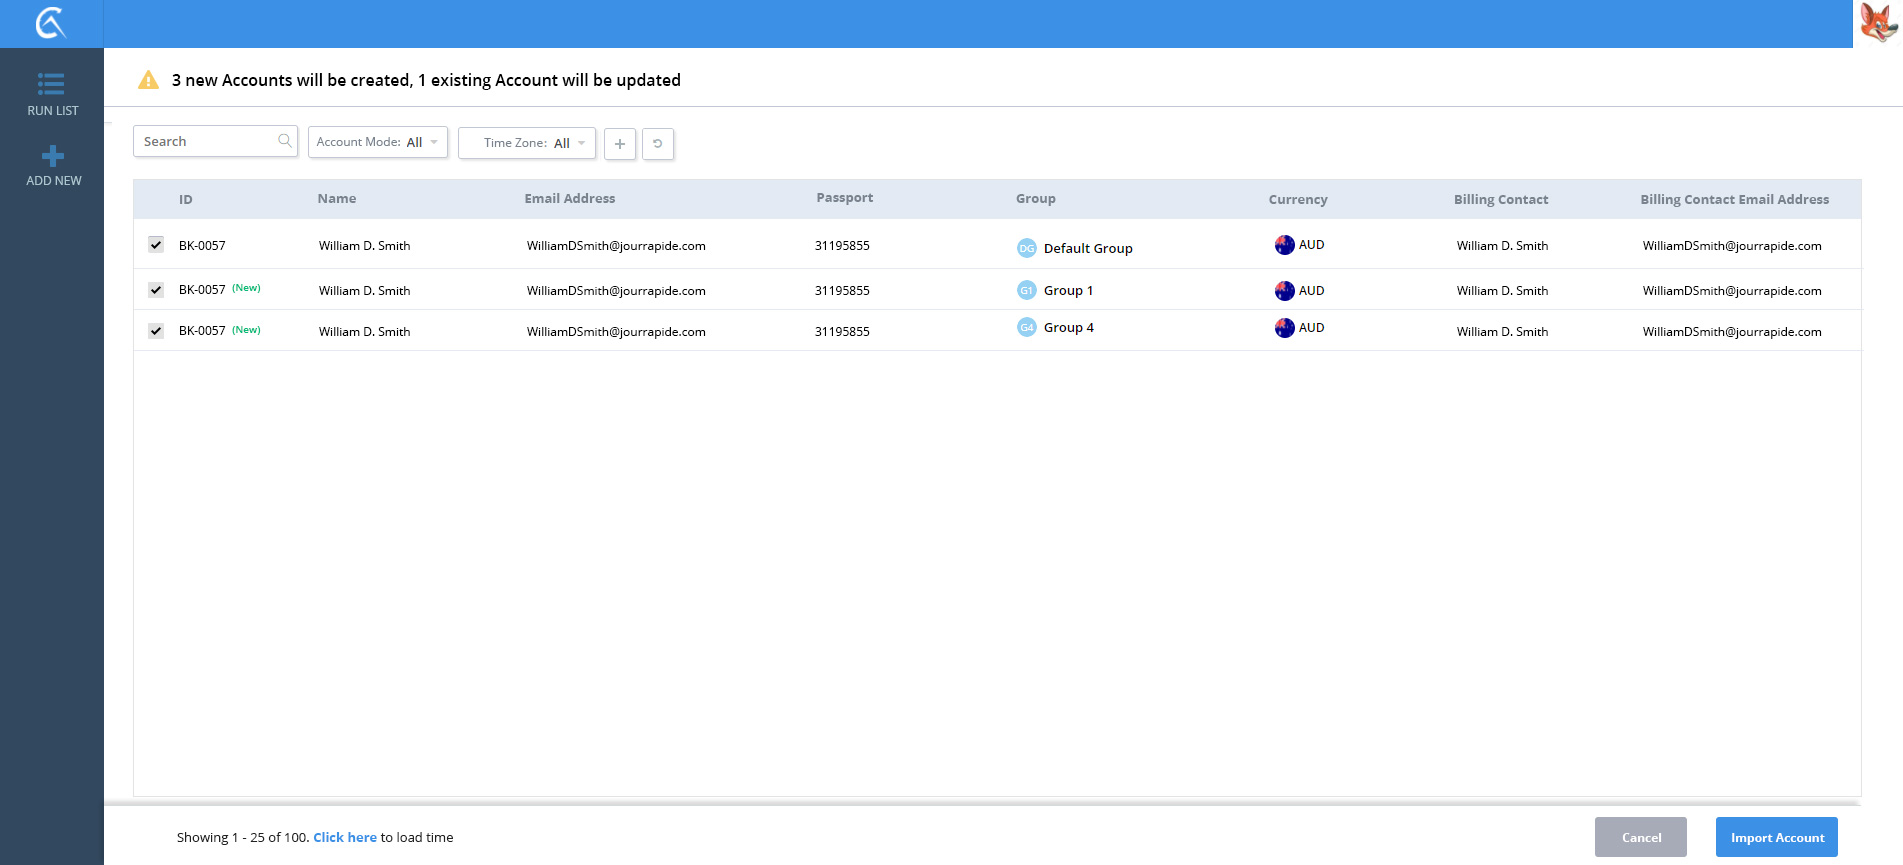
Task: Click the Add New plus icon
Action: click(x=53, y=156)
